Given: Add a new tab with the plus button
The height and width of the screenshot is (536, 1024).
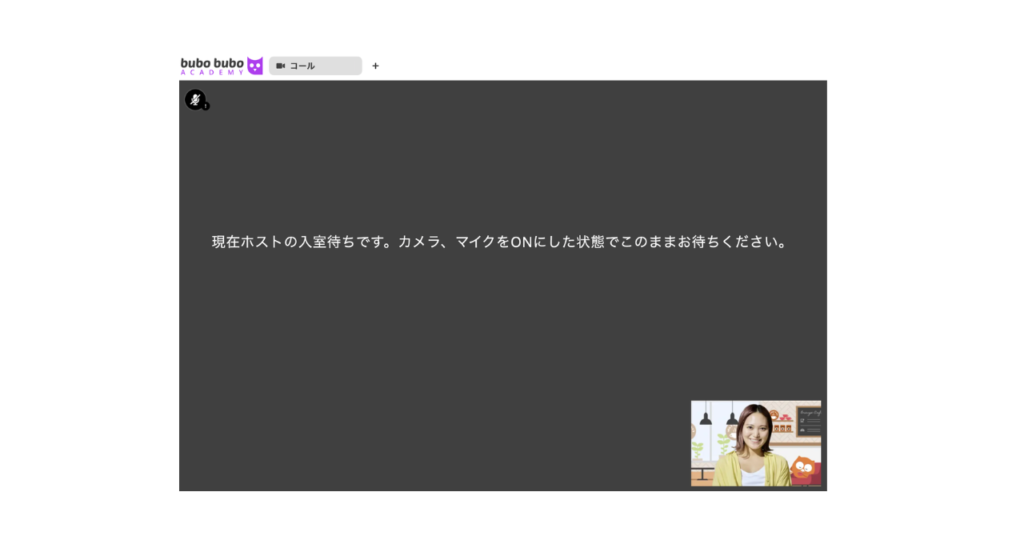Looking at the screenshot, I should tap(376, 66).
